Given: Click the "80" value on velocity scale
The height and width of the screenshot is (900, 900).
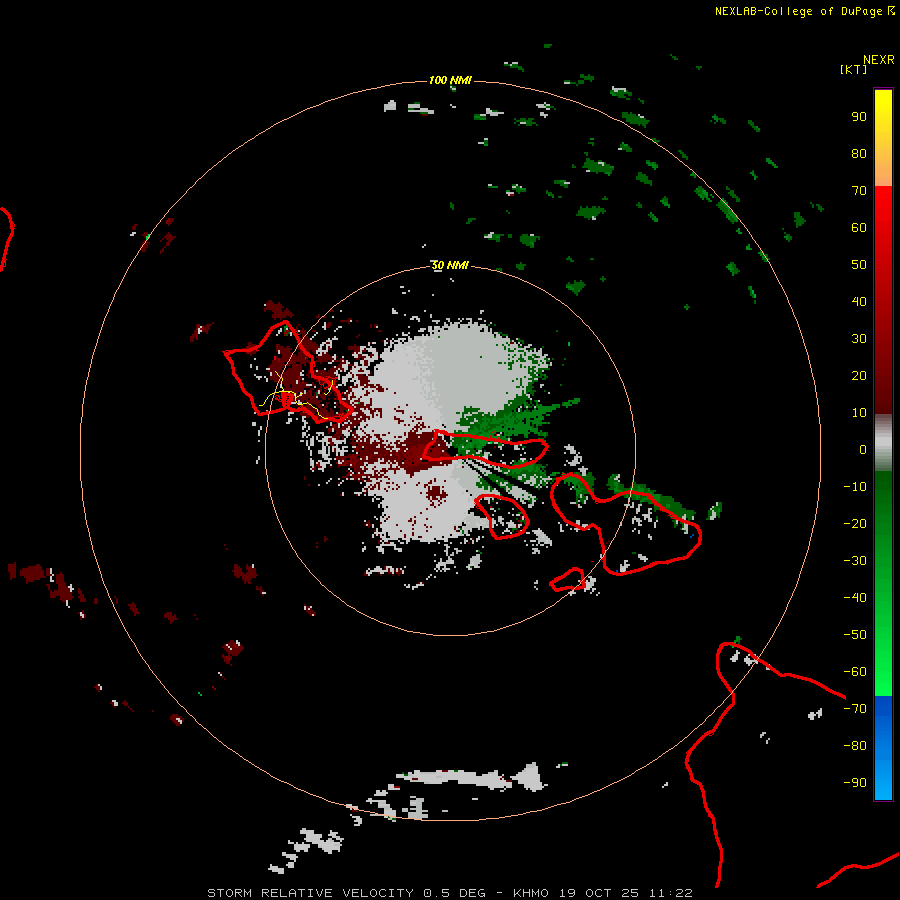Looking at the screenshot, I should 859,153.
